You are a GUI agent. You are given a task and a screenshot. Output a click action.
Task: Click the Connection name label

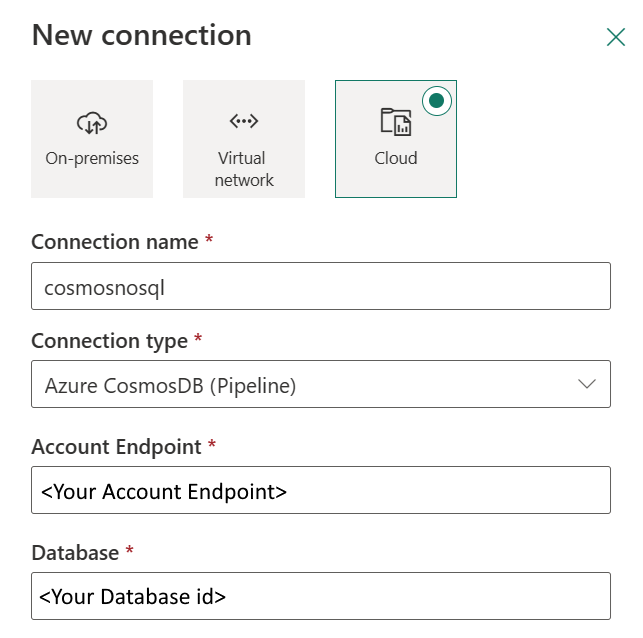click(x=115, y=242)
